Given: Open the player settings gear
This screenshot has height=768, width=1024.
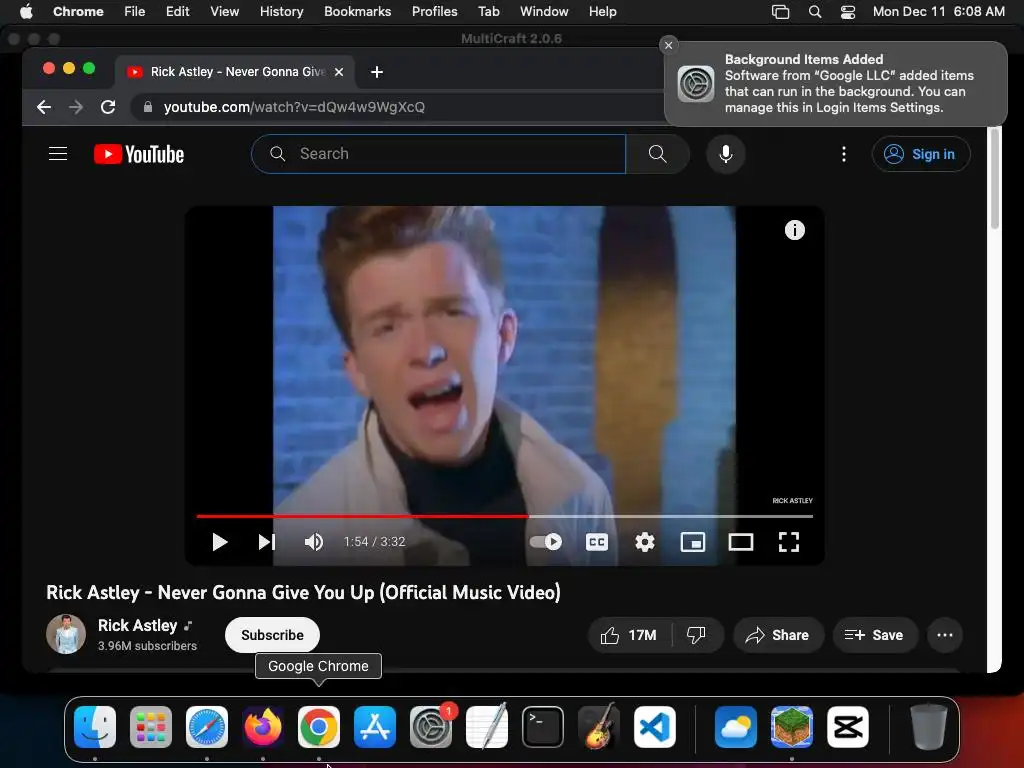Looking at the screenshot, I should click(645, 542).
